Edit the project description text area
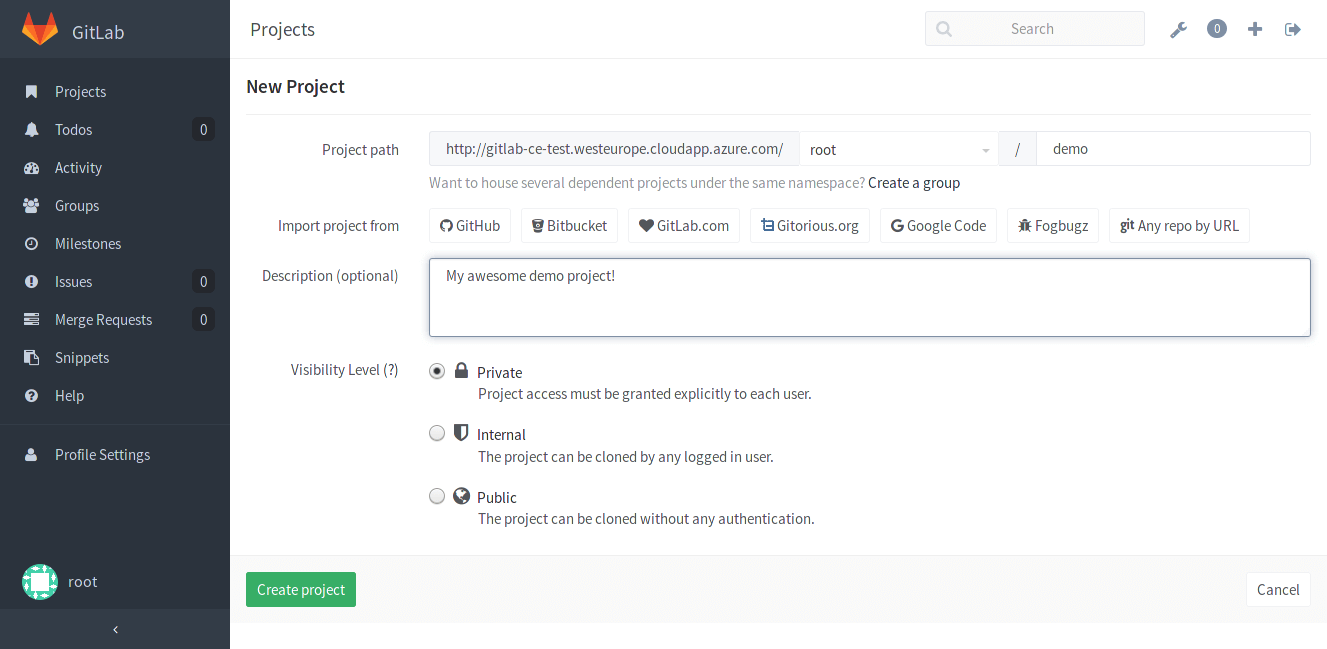The height and width of the screenshot is (649, 1327). (x=869, y=296)
